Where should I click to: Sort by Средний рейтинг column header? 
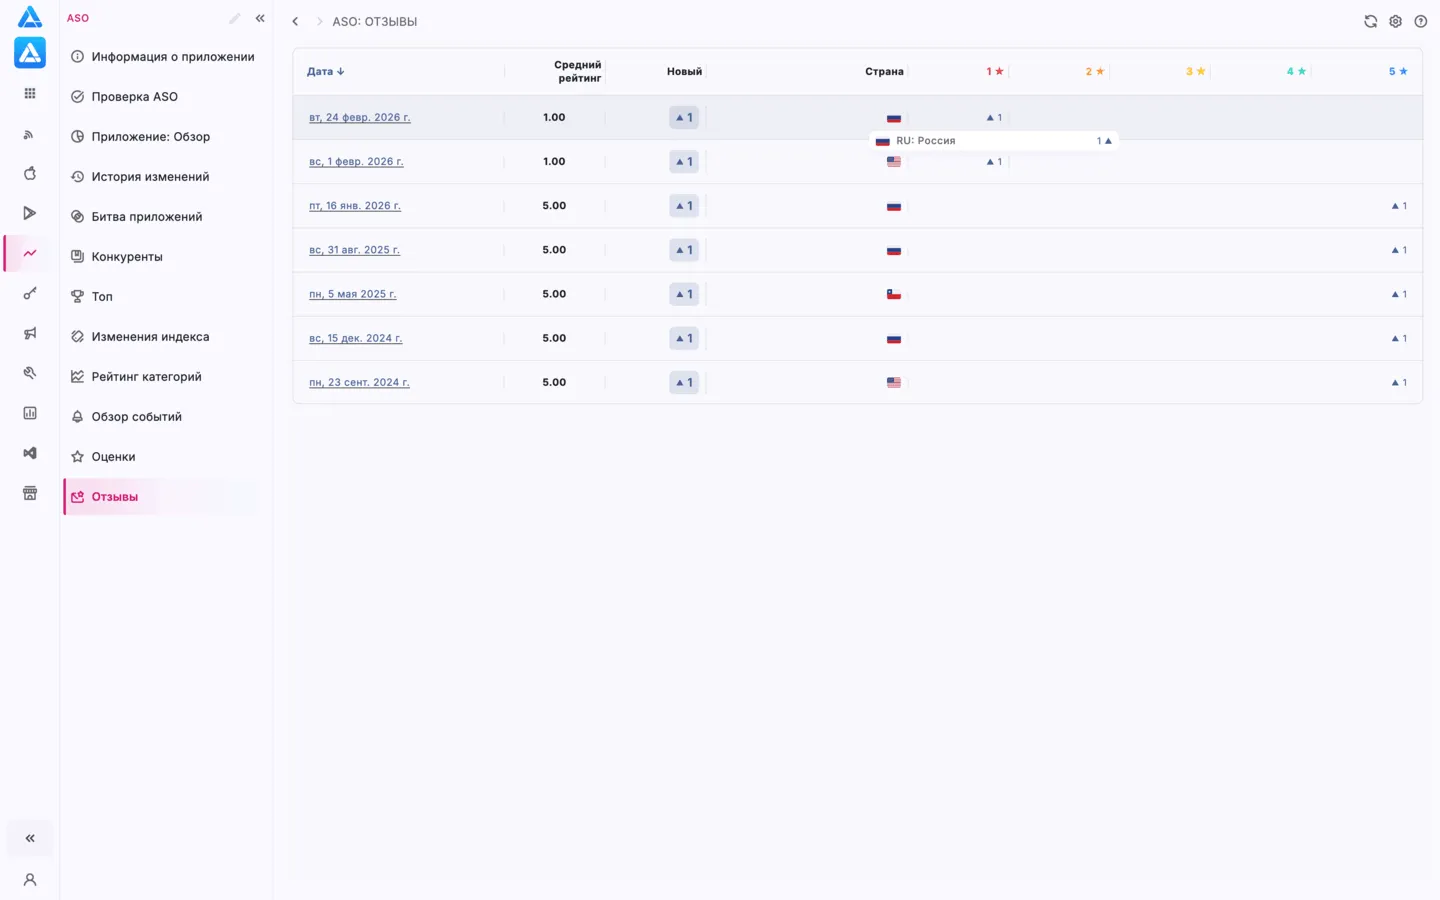tap(577, 71)
